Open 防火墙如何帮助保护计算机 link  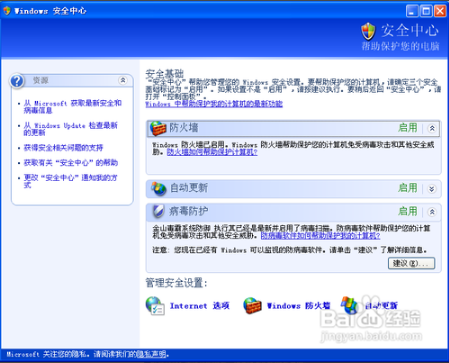[212, 152]
